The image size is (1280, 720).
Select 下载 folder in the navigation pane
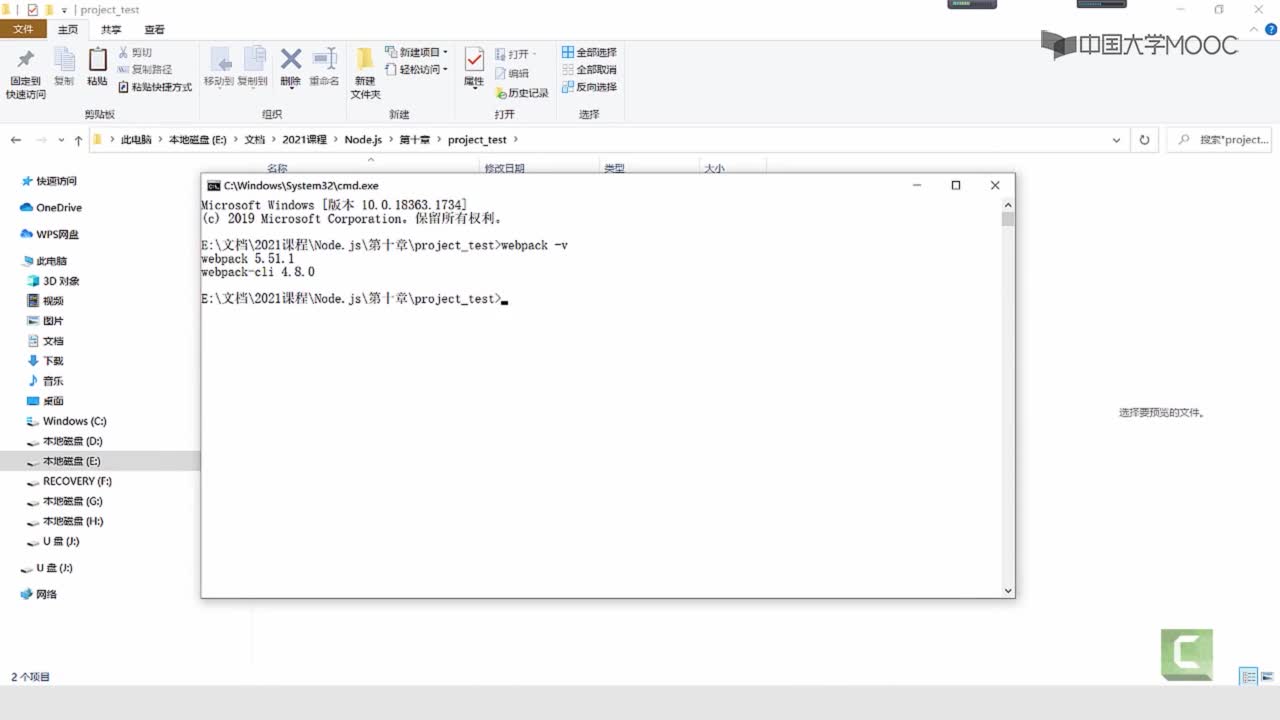tap(45, 361)
